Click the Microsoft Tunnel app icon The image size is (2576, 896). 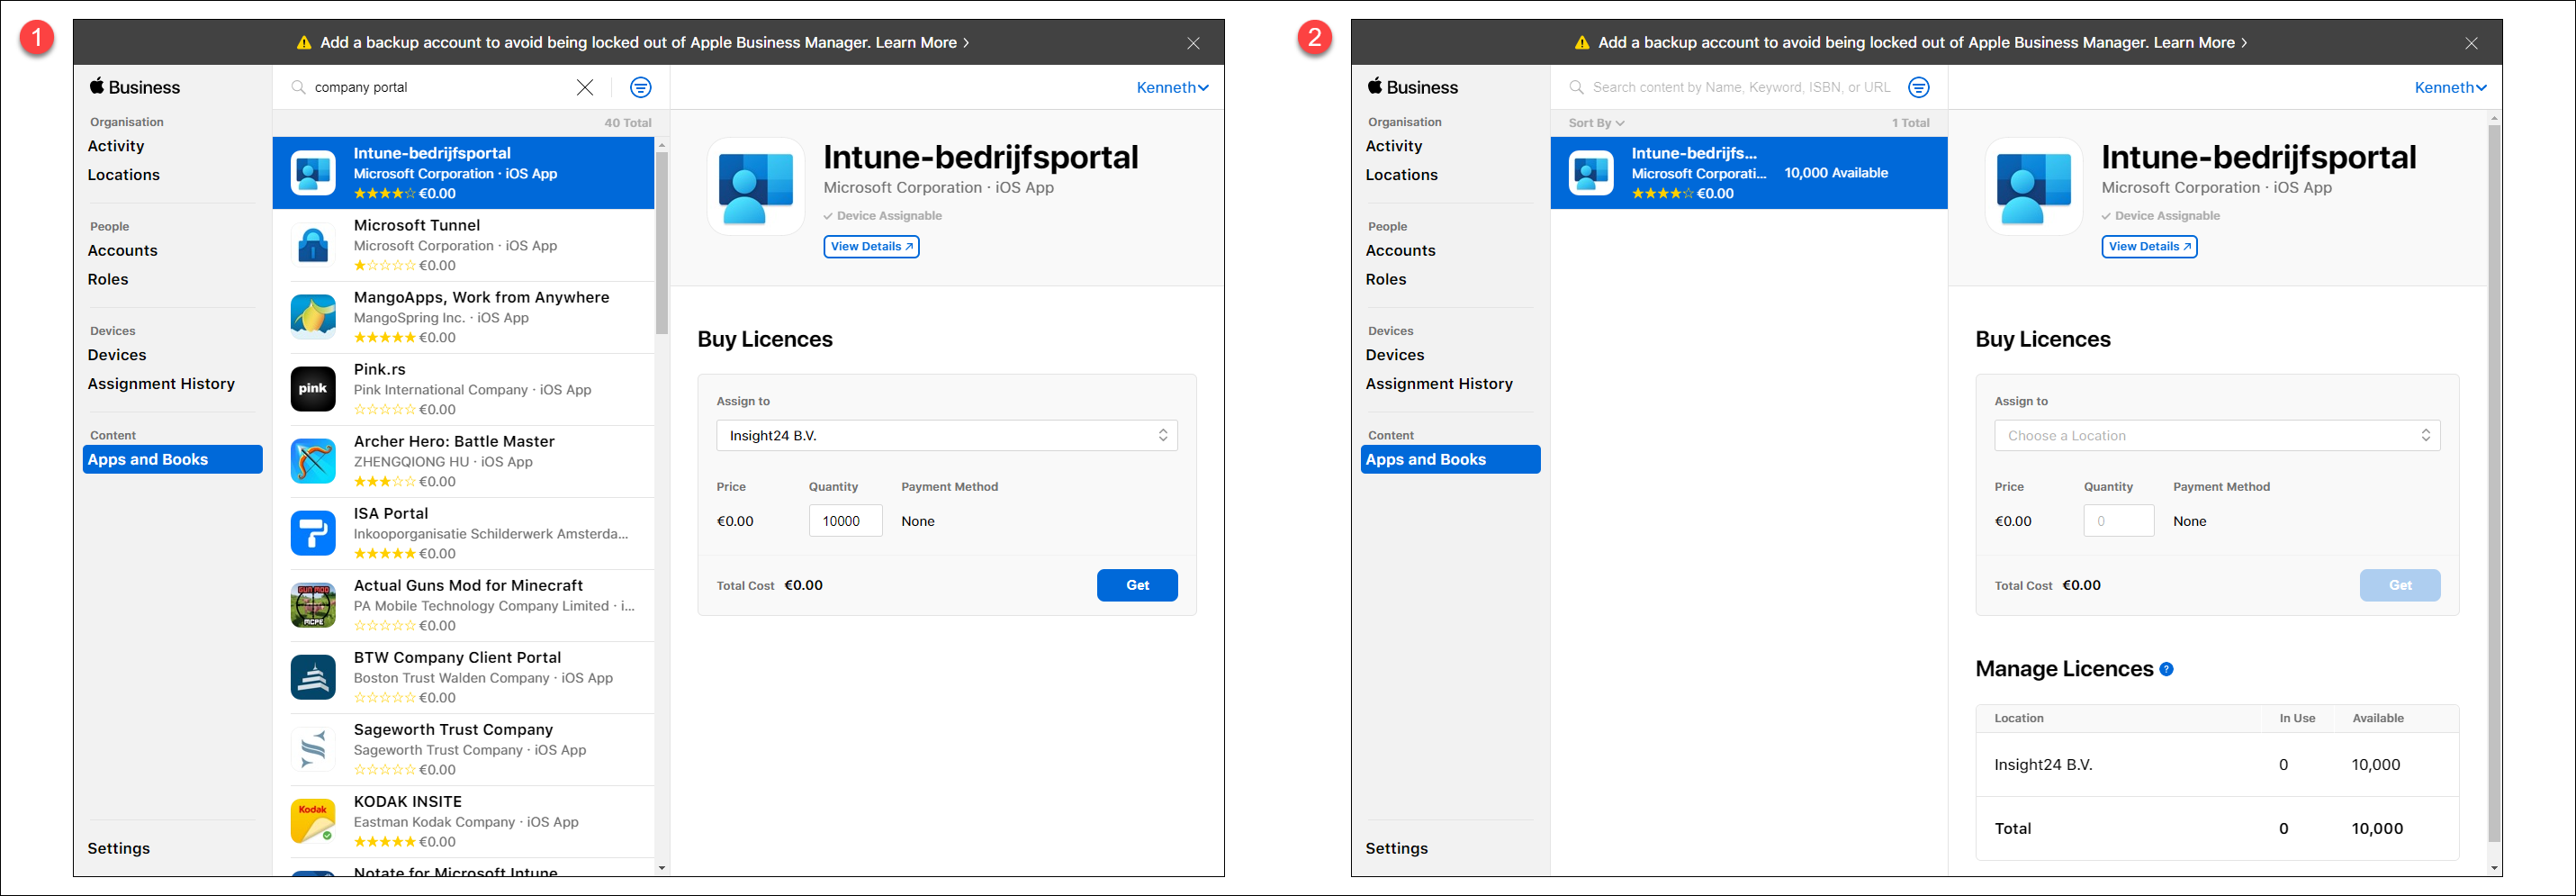313,245
